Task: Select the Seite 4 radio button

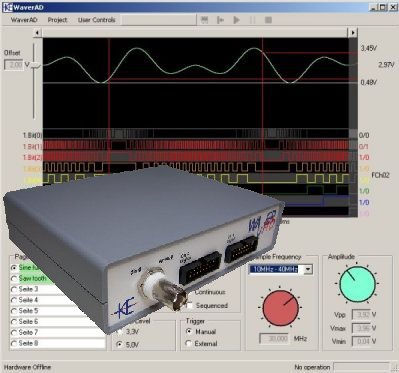Action: point(14,300)
